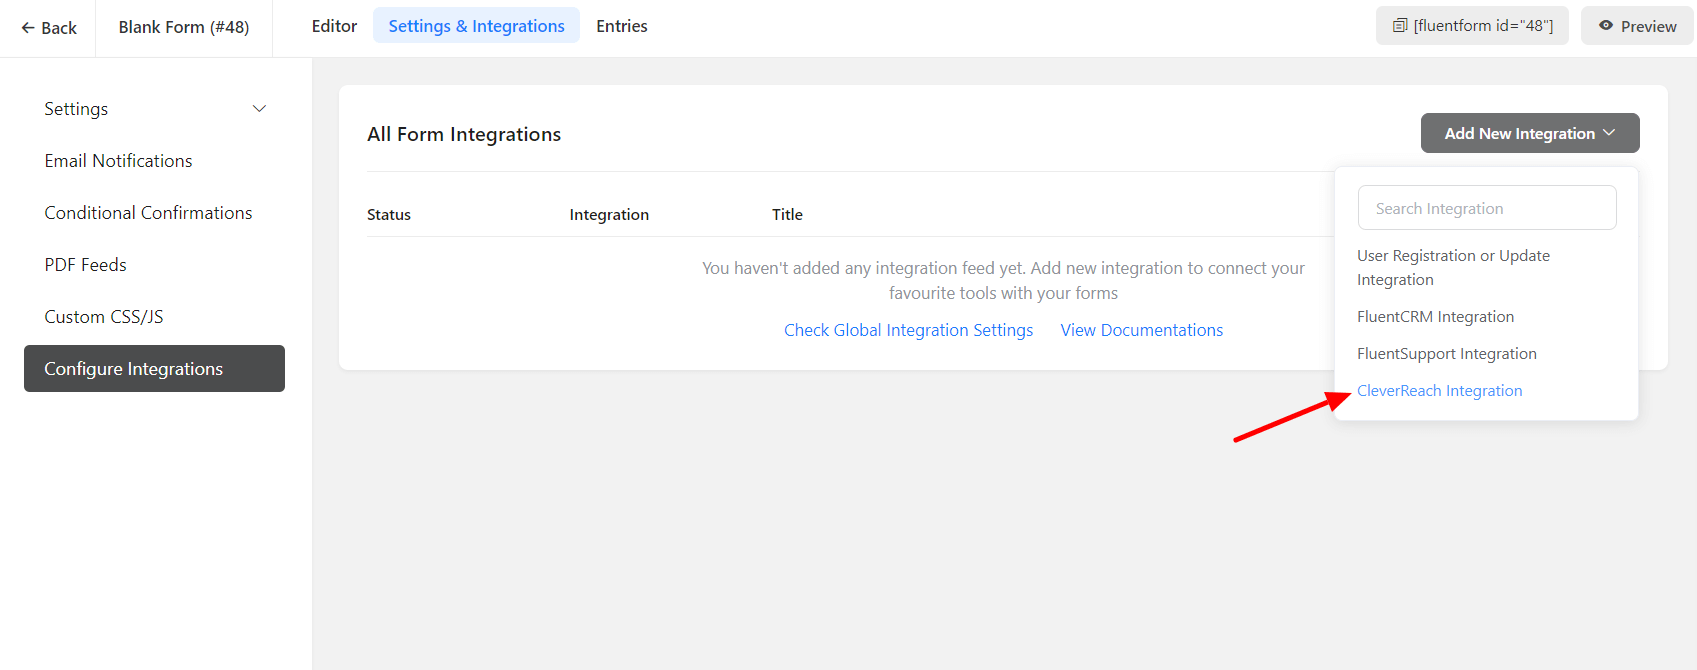Open Email Notifications settings
The image size is (1697, 670).
click(x=118, y=161)
